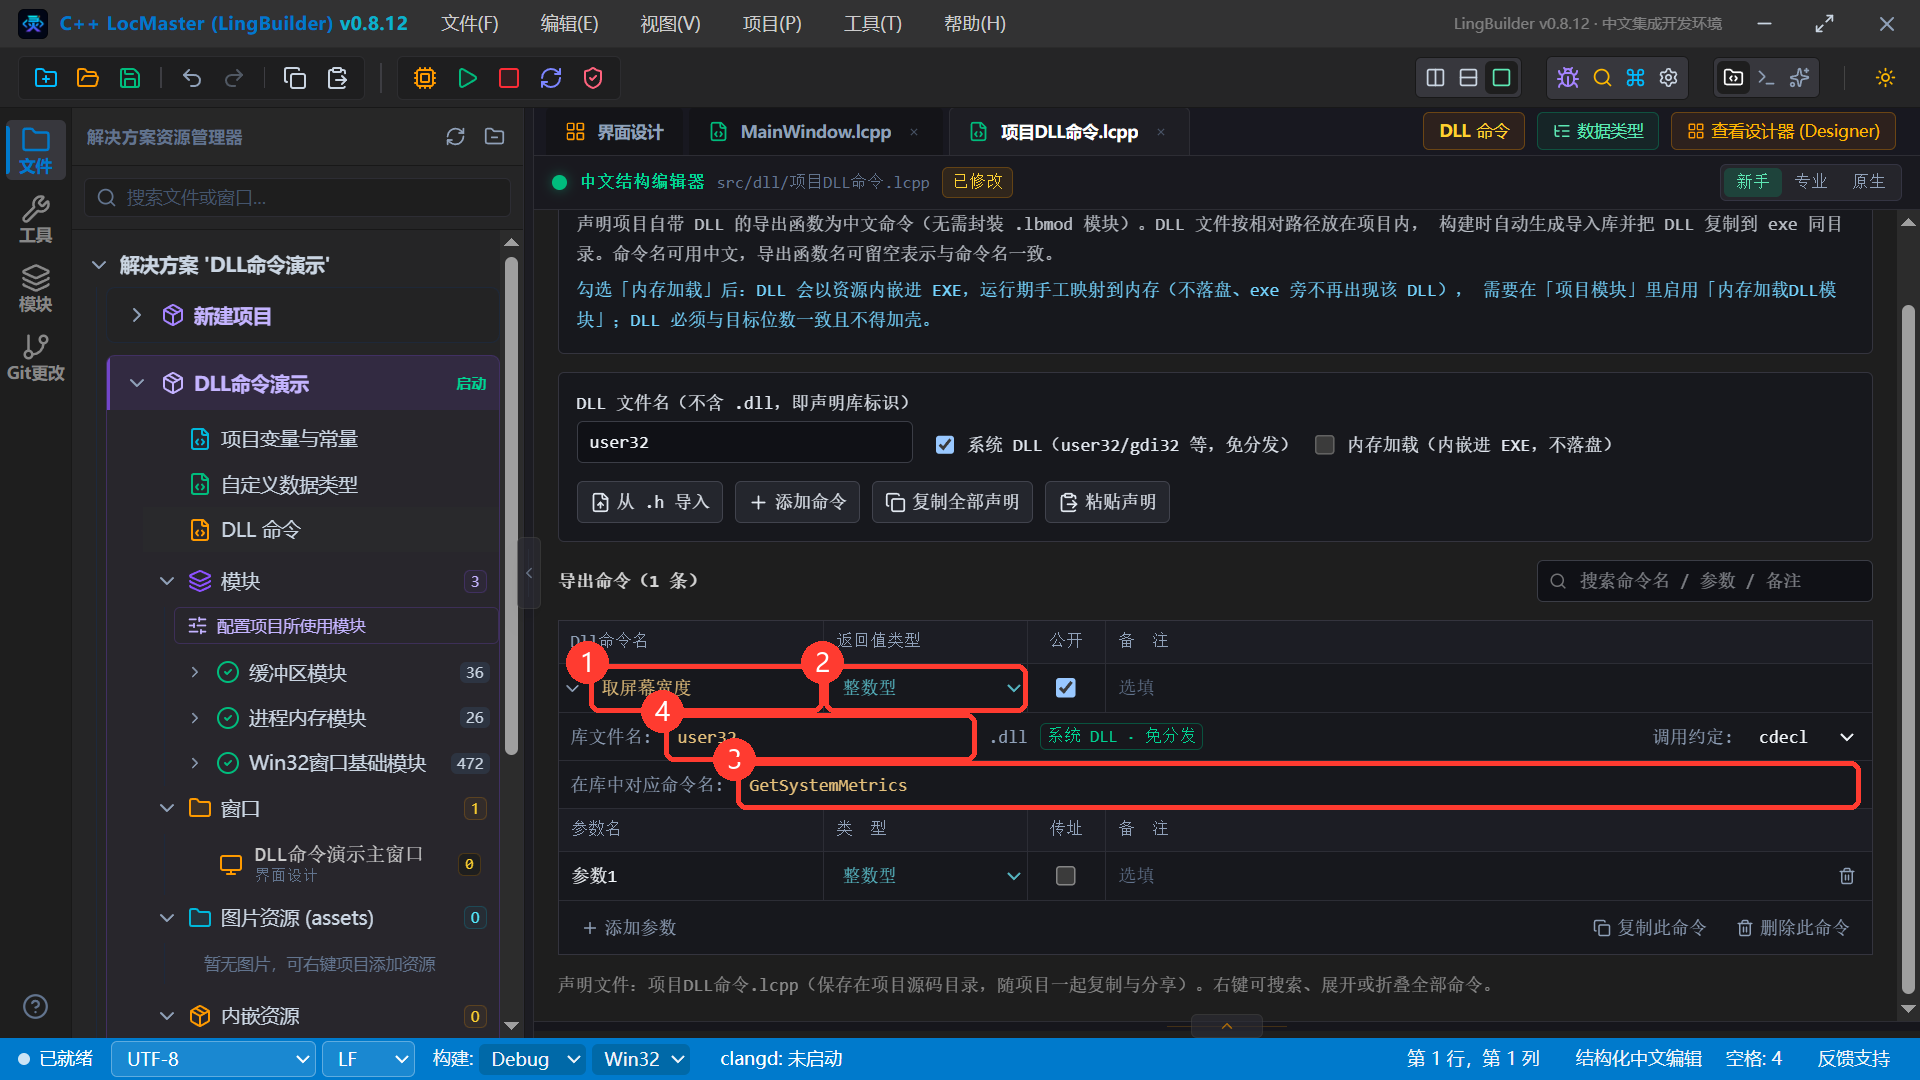
Task: Refresh the solution explorer
Action: [455, 137]
